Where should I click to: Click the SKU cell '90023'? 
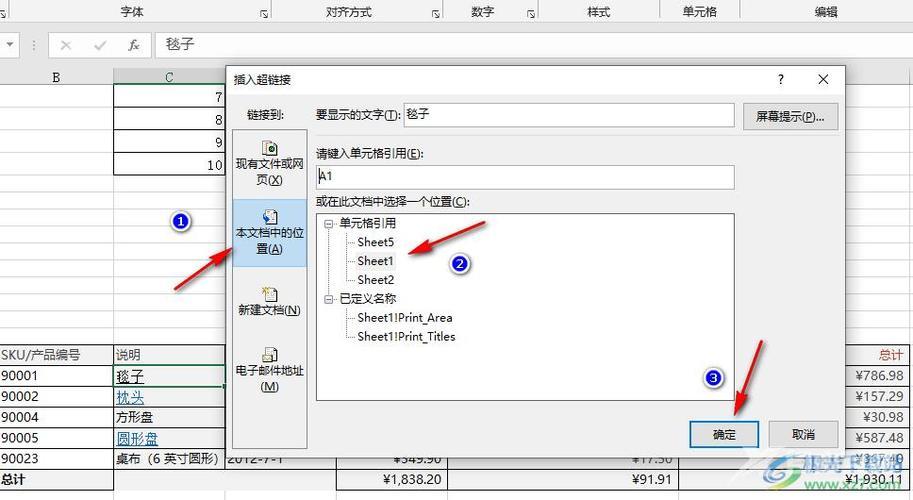click(56, 459)
